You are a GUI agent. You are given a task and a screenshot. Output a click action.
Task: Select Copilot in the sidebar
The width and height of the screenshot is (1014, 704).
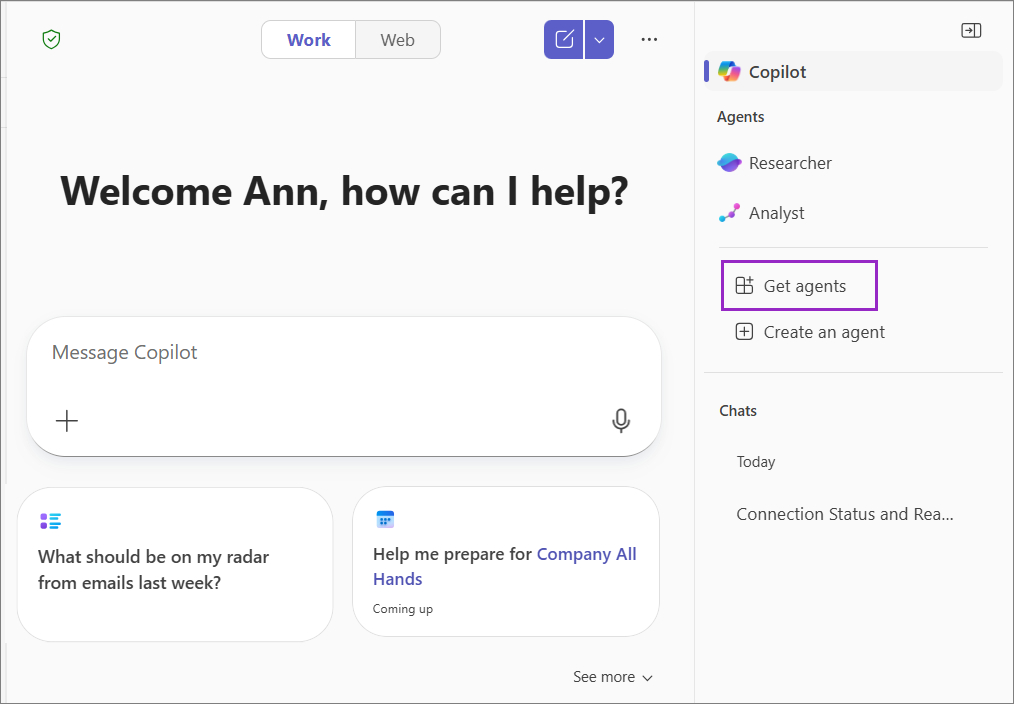[x=853, y=71]
